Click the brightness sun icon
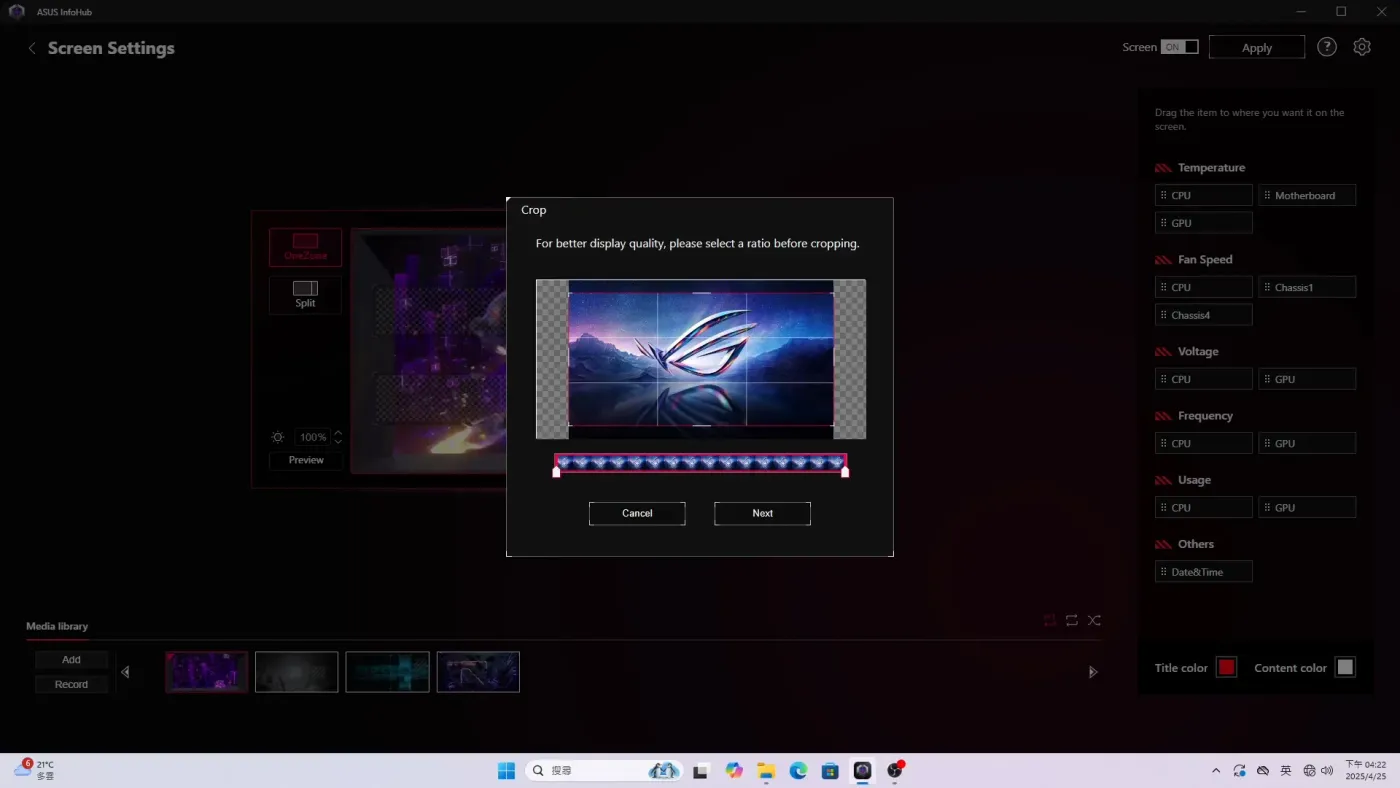Image resolution: width=1400 pixels, height=788 pixels. (x=278, y=437)
